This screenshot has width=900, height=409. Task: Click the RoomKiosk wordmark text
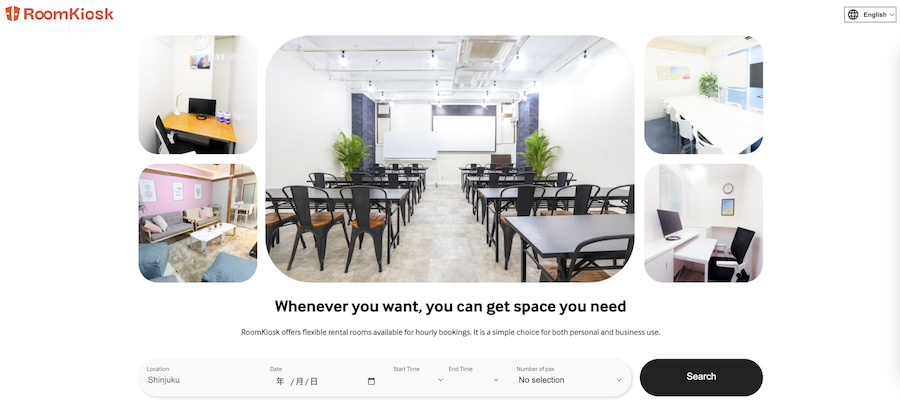point(68,14)
